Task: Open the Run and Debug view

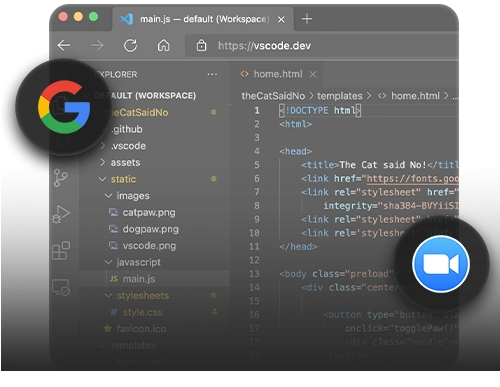Action: (61, 214)
